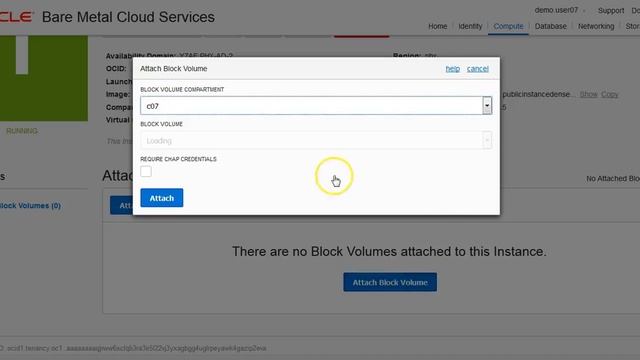Image resolution: width=640 pixels, height=360 pixels.
Task: Open the Database nav tab
Action: point(551,26)
